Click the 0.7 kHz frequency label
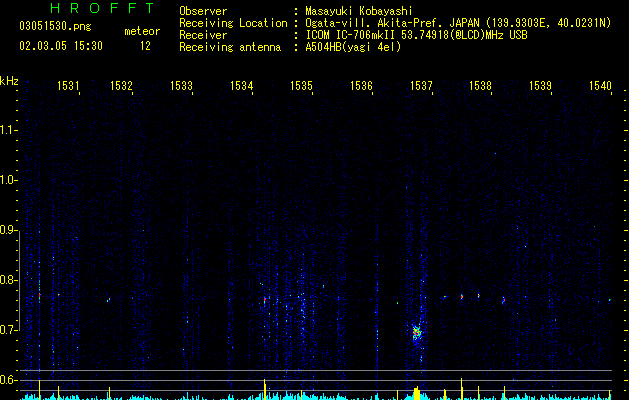Image resolution: width=629 pixels, height=400 pixels. pos(8,330)
